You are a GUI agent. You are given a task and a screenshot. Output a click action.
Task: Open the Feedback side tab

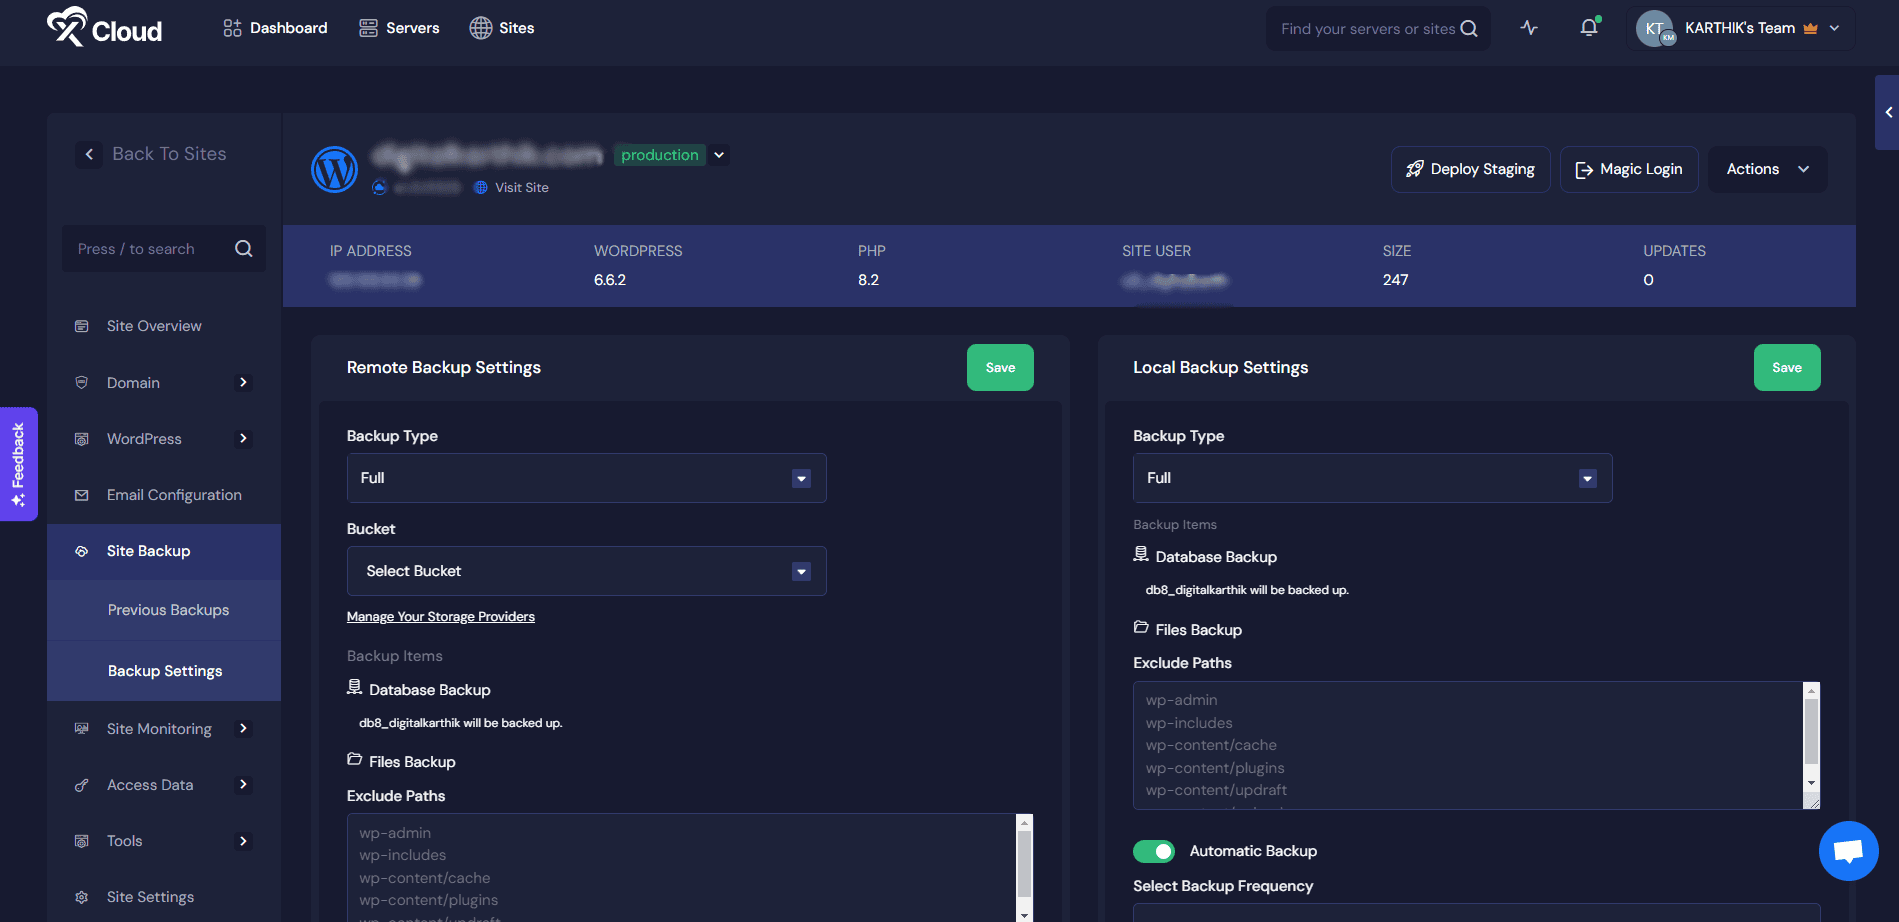point(18,464)
